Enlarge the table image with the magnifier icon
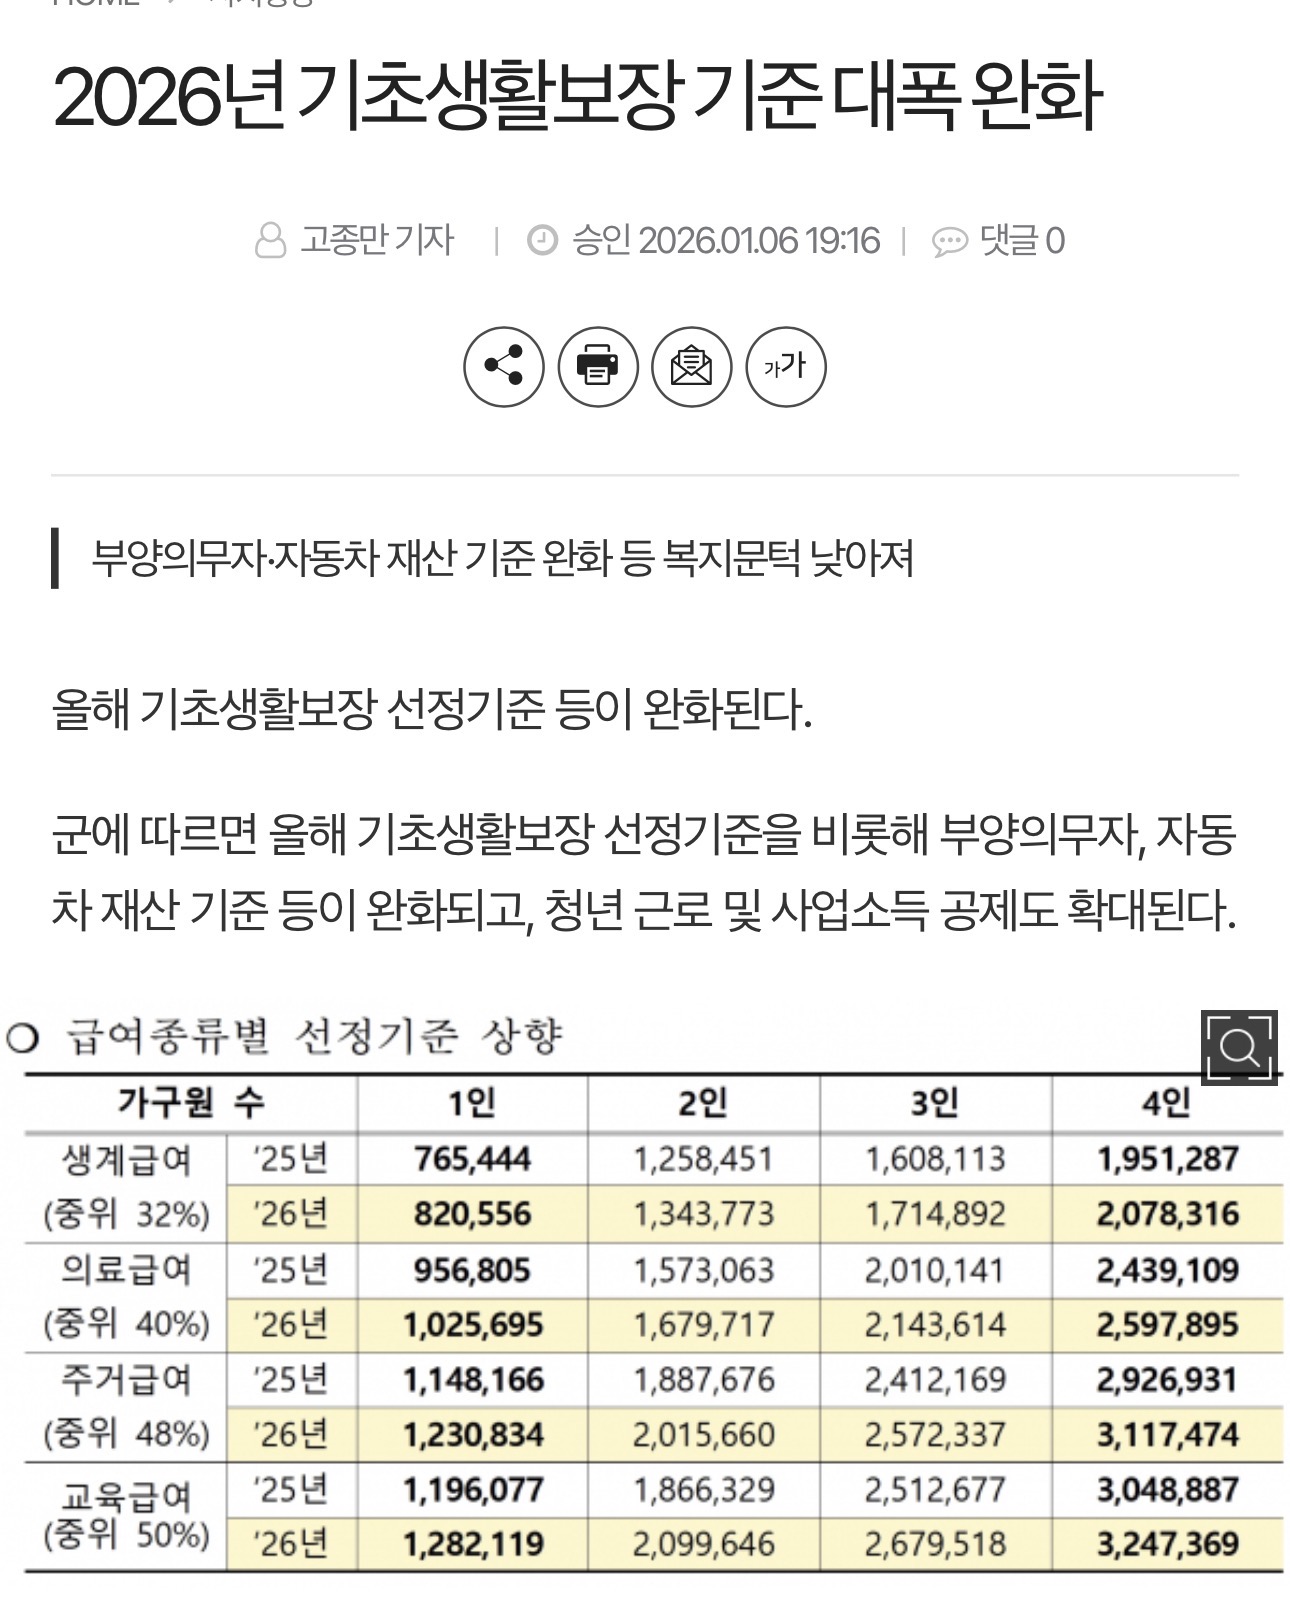 tap(1239, 1047)
